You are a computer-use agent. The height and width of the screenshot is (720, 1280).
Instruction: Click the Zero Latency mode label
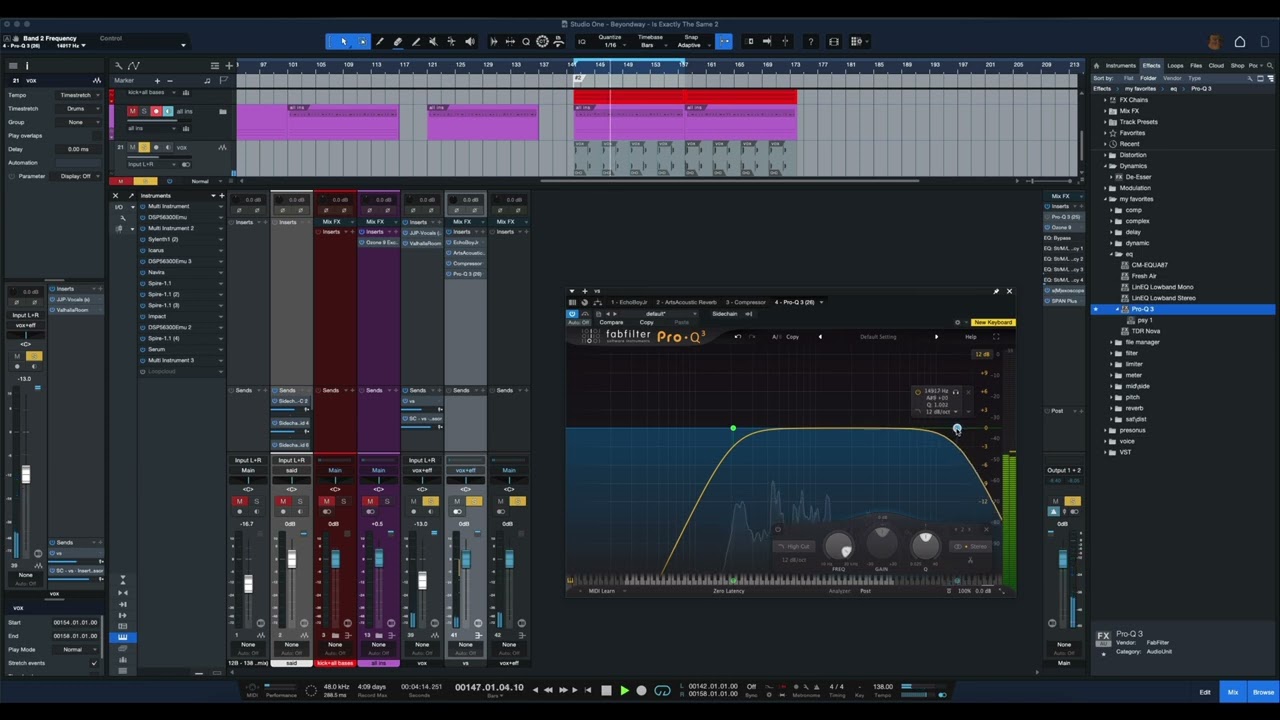pos(729,591)
